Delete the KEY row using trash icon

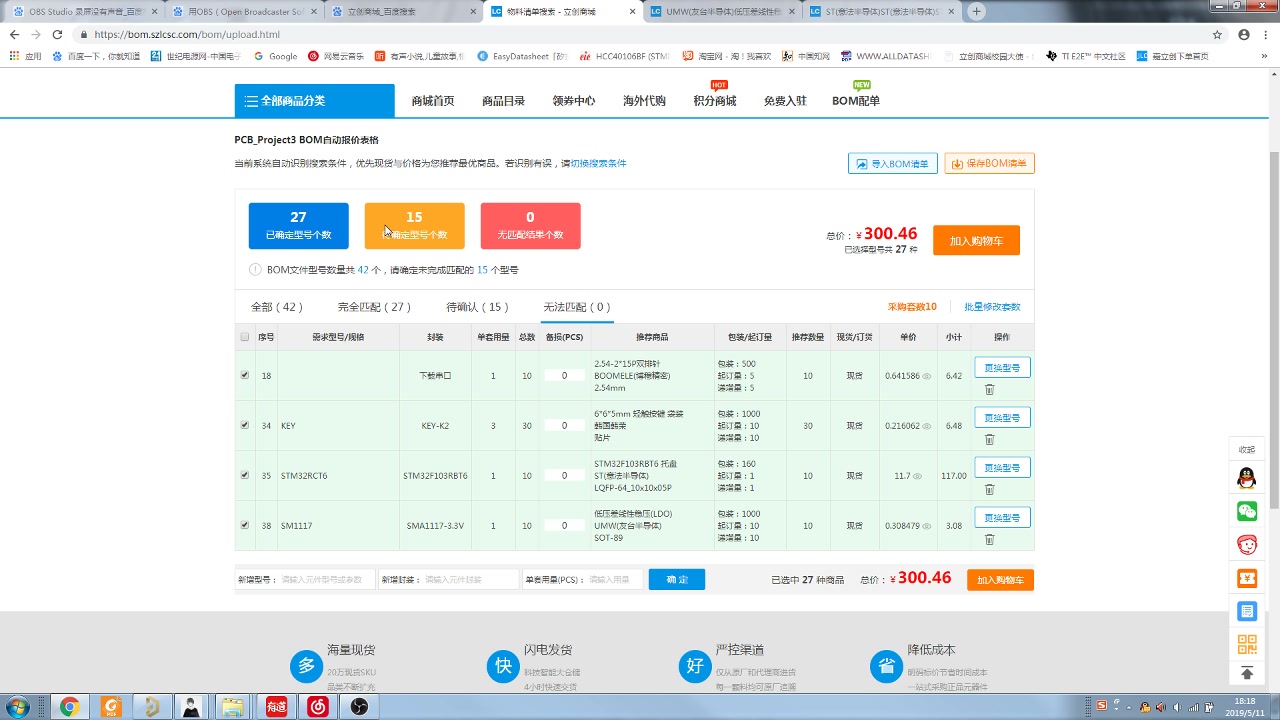coord(989,439)
